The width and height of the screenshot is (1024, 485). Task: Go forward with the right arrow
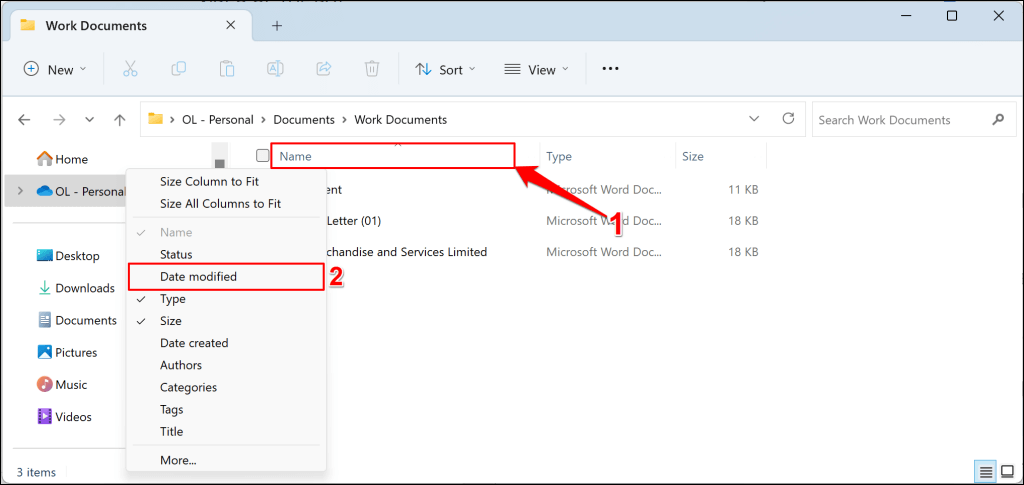coord(59,119)
